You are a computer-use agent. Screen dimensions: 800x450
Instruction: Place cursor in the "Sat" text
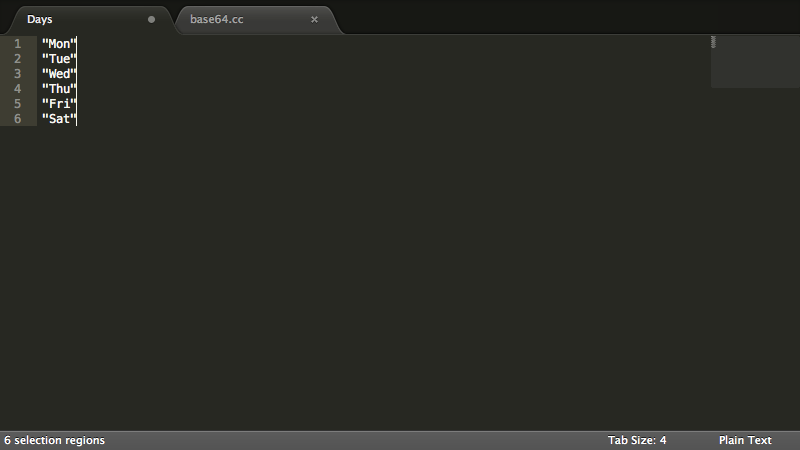(59, 119)
